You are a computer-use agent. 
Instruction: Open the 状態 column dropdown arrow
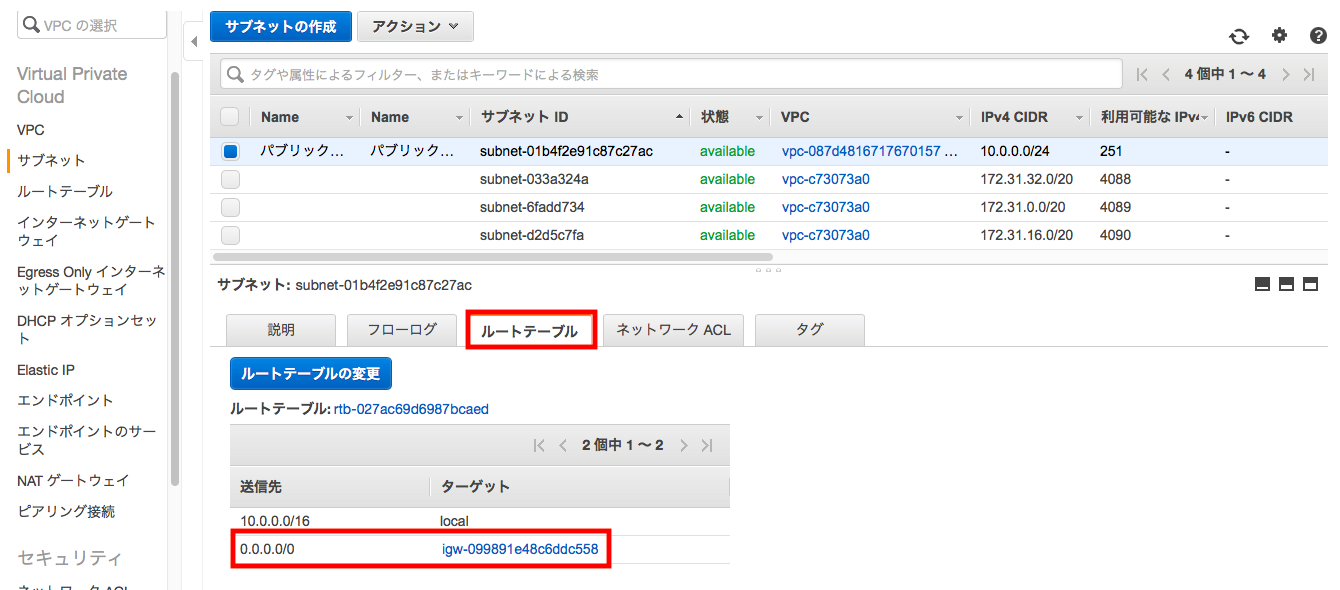tap(760, 117)
